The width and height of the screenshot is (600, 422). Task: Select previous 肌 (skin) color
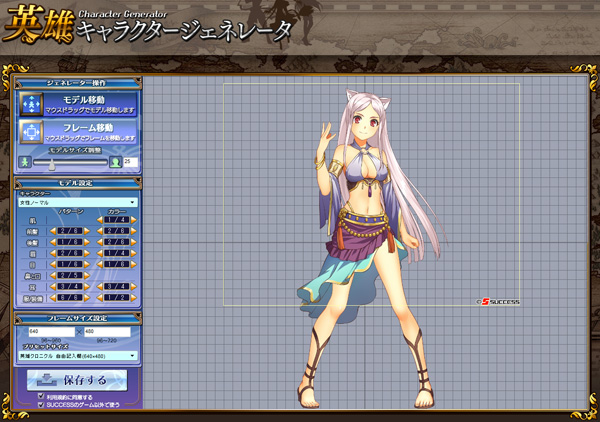[x=99, y=220]
